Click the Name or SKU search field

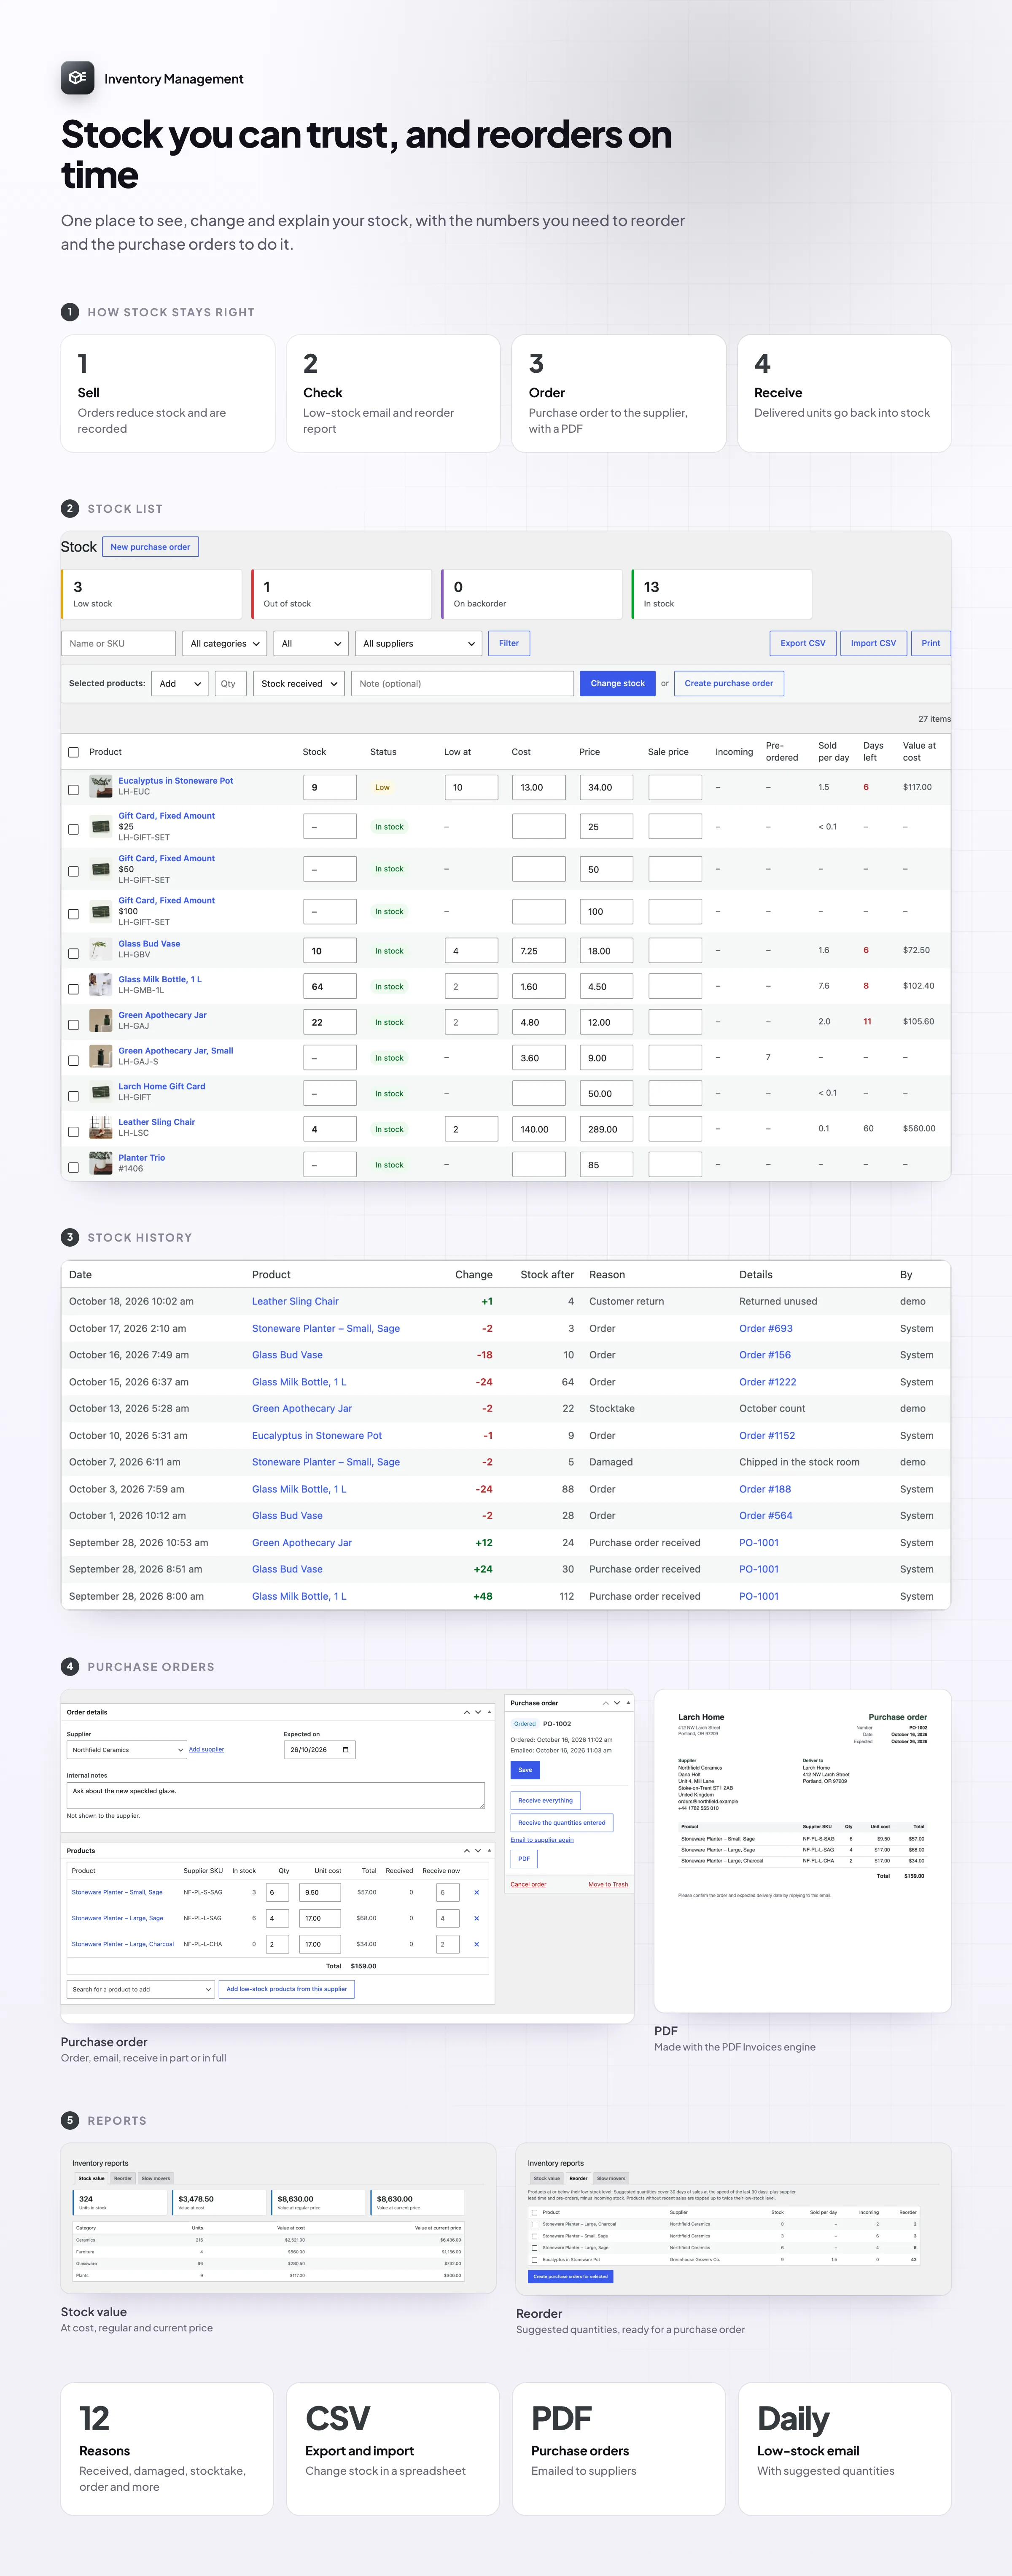click(x=119, y=643)
